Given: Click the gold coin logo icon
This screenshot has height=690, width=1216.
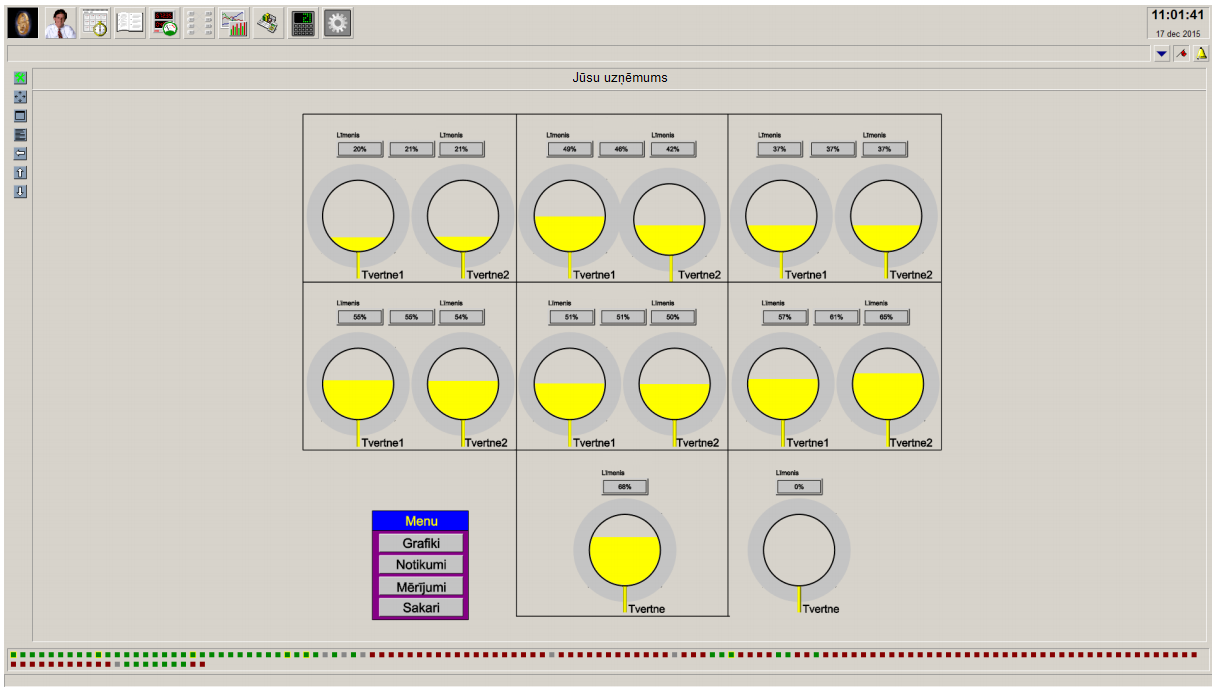Looking at the screenshot, I should click(23, 23).
